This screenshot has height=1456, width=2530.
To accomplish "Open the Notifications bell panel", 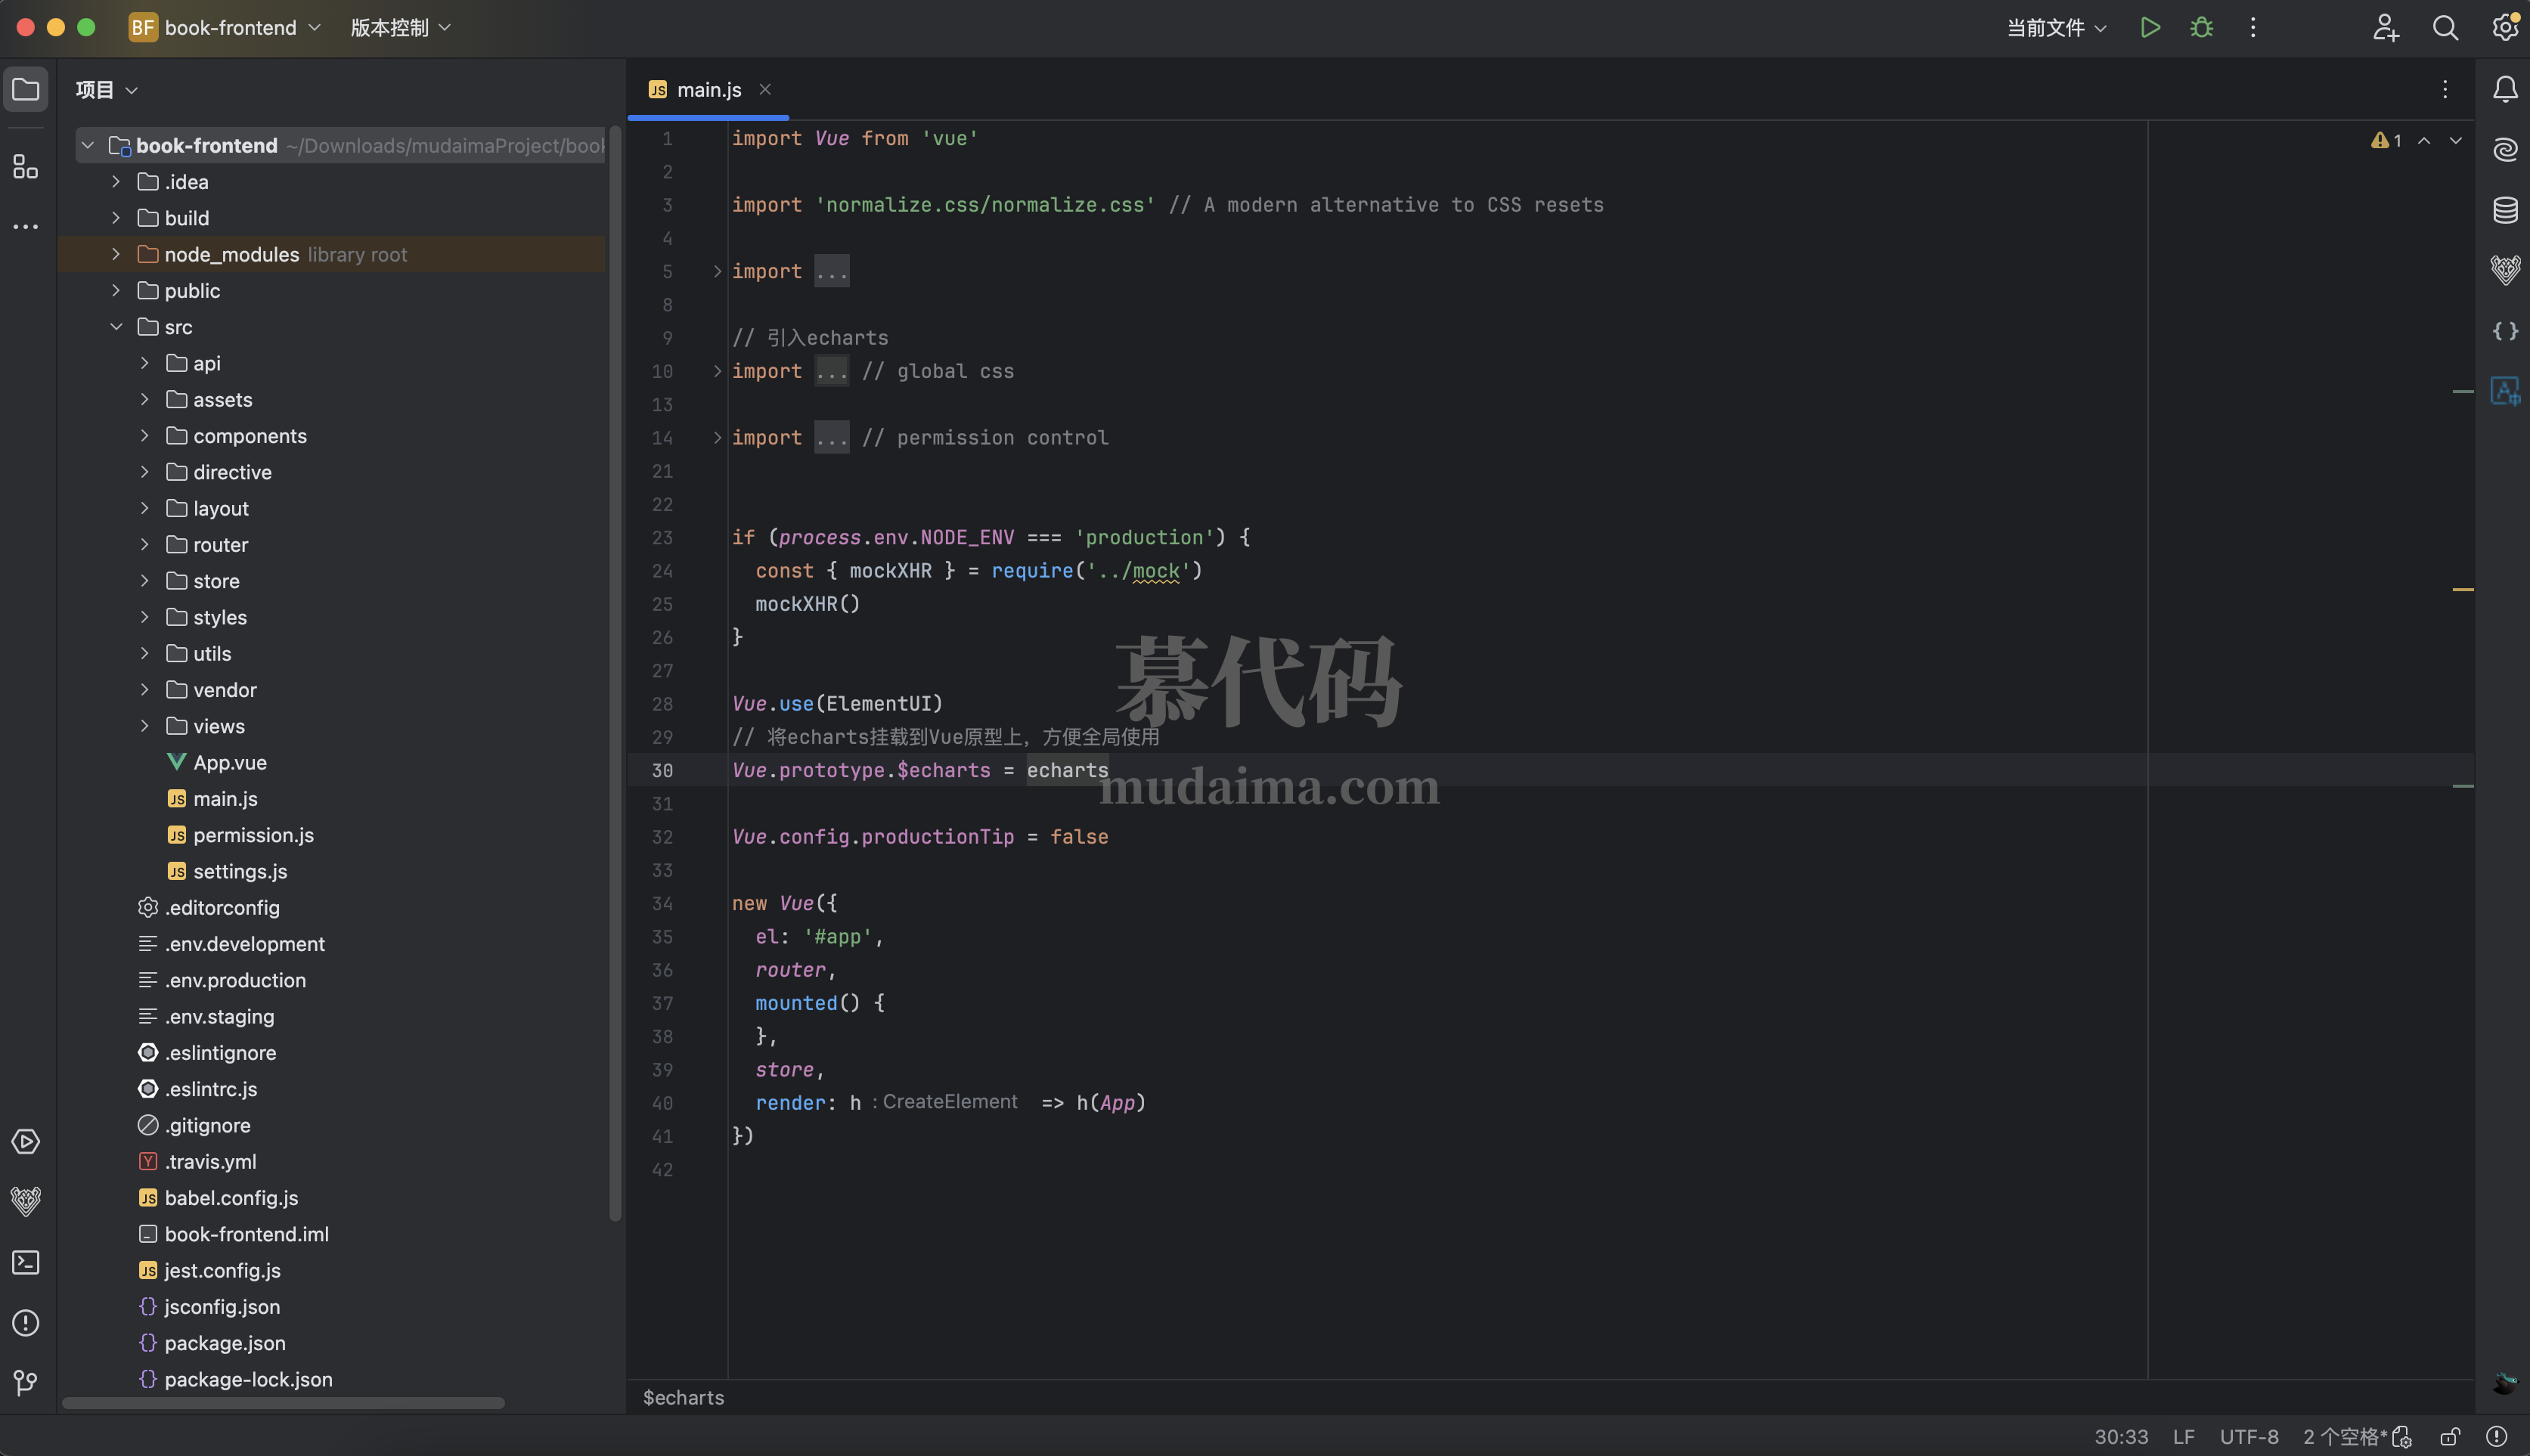I will (2505, 89).
